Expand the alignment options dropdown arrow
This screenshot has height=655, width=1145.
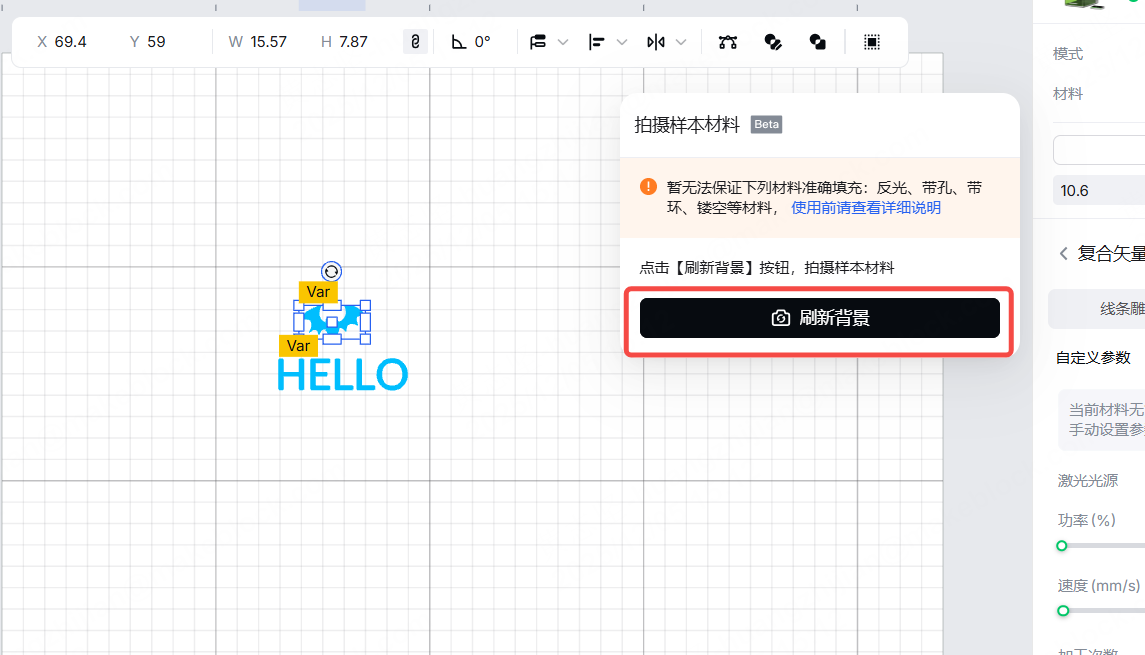click(x=622, y=42)
